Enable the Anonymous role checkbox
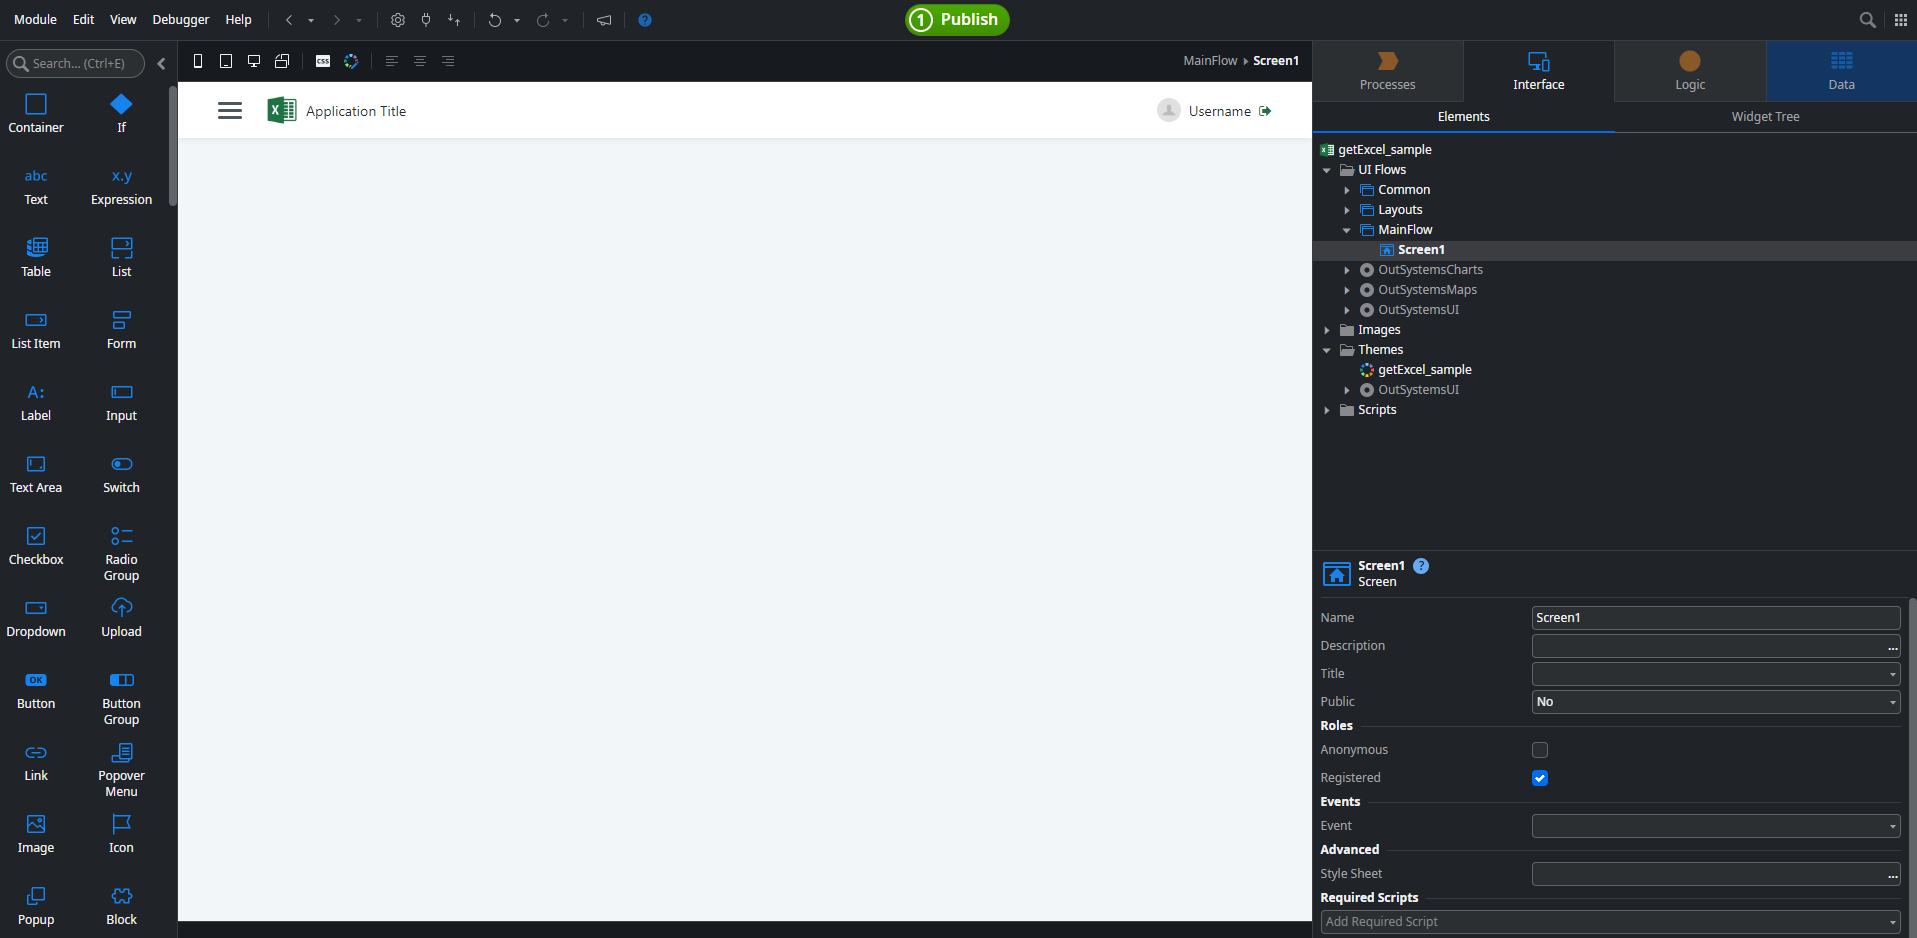1917x938 pixels. (x=1539, y=750)
